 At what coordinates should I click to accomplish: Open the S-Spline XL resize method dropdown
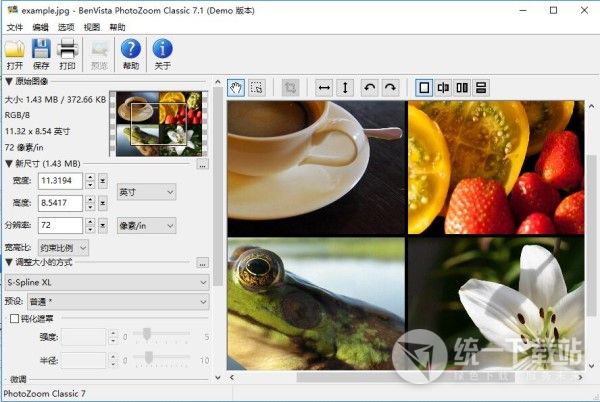(105, 282)
